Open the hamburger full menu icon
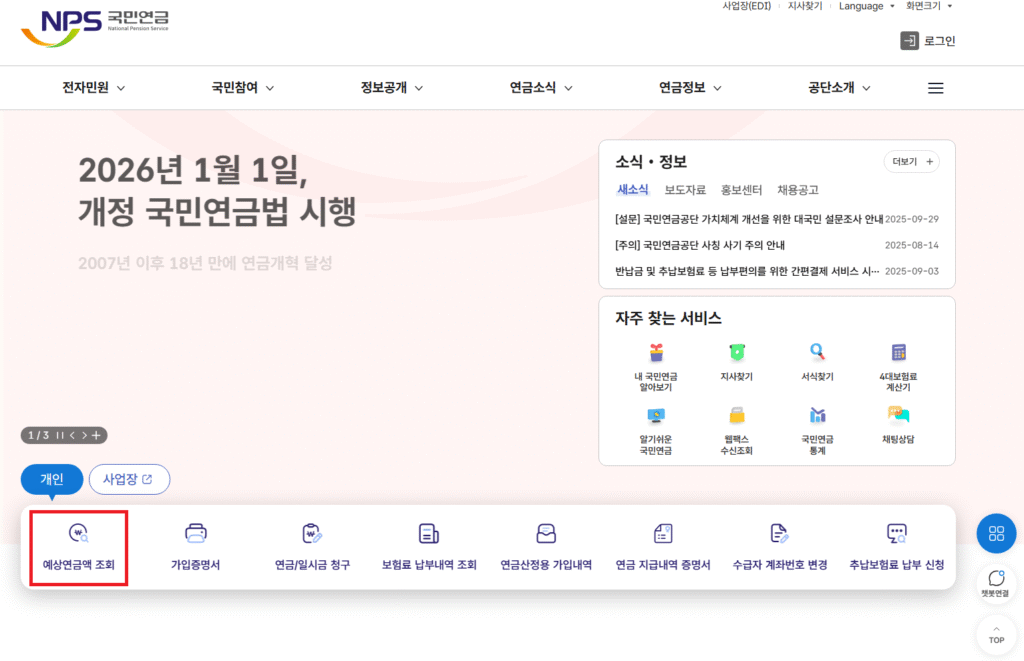Viewport: 1024px width, 661px height. tap(936, 88)
